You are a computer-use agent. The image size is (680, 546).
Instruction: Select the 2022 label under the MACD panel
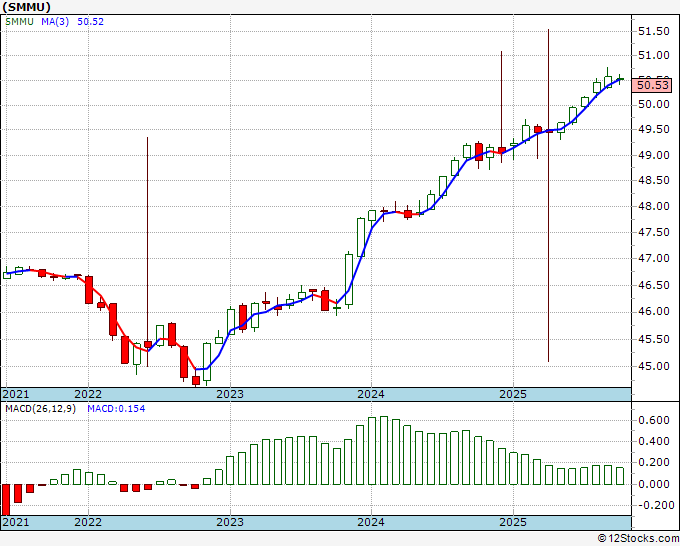pyautogui.click(x=88, y=522)
